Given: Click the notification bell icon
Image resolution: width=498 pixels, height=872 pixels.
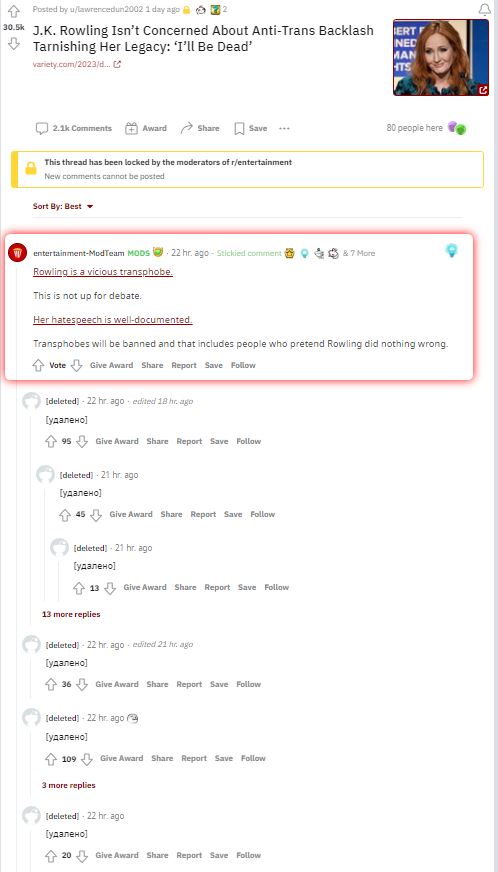Looking at the screenshot, I should click(x=485, y=9).
